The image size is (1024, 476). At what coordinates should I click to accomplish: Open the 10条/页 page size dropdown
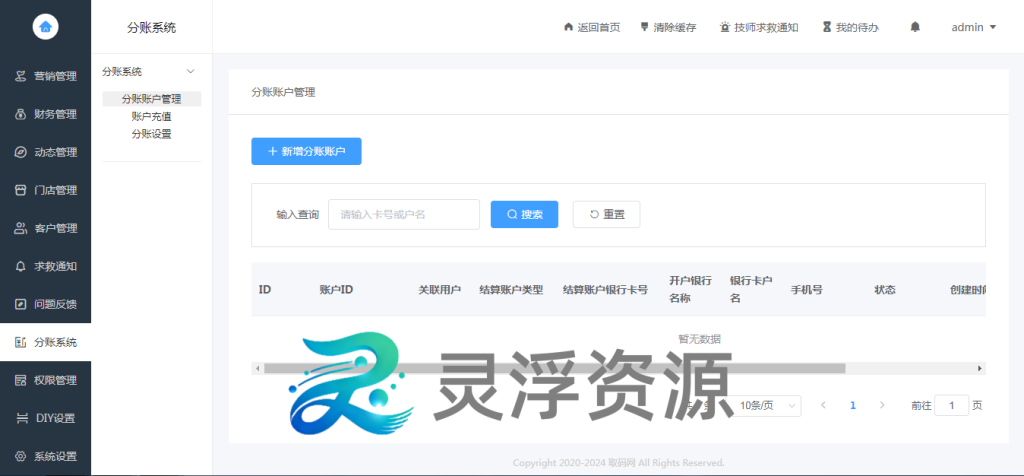click(767, 405)
